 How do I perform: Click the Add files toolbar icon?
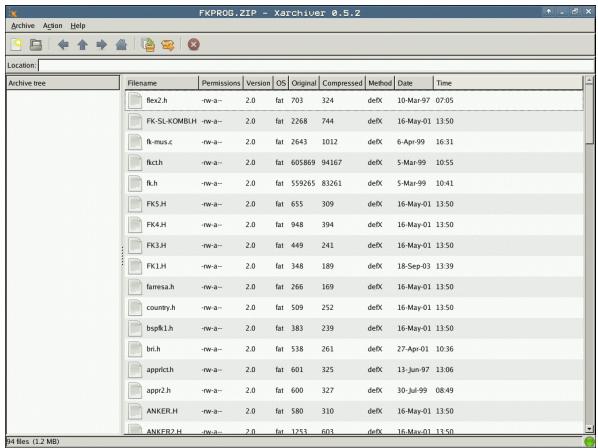click(x=148, y=45)
